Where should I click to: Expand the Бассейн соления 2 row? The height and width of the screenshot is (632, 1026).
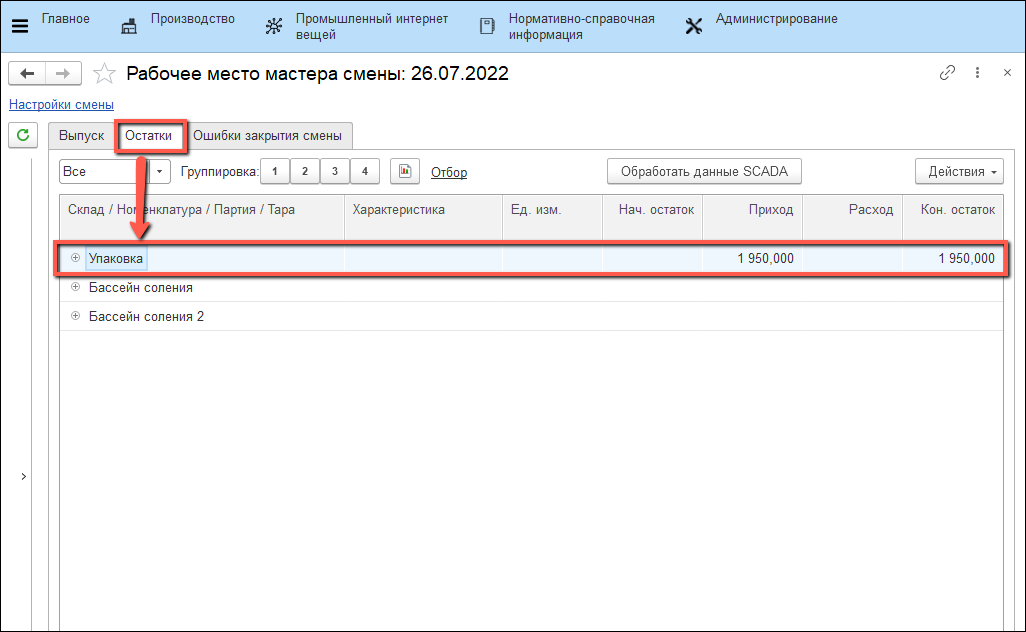(75, 316)
